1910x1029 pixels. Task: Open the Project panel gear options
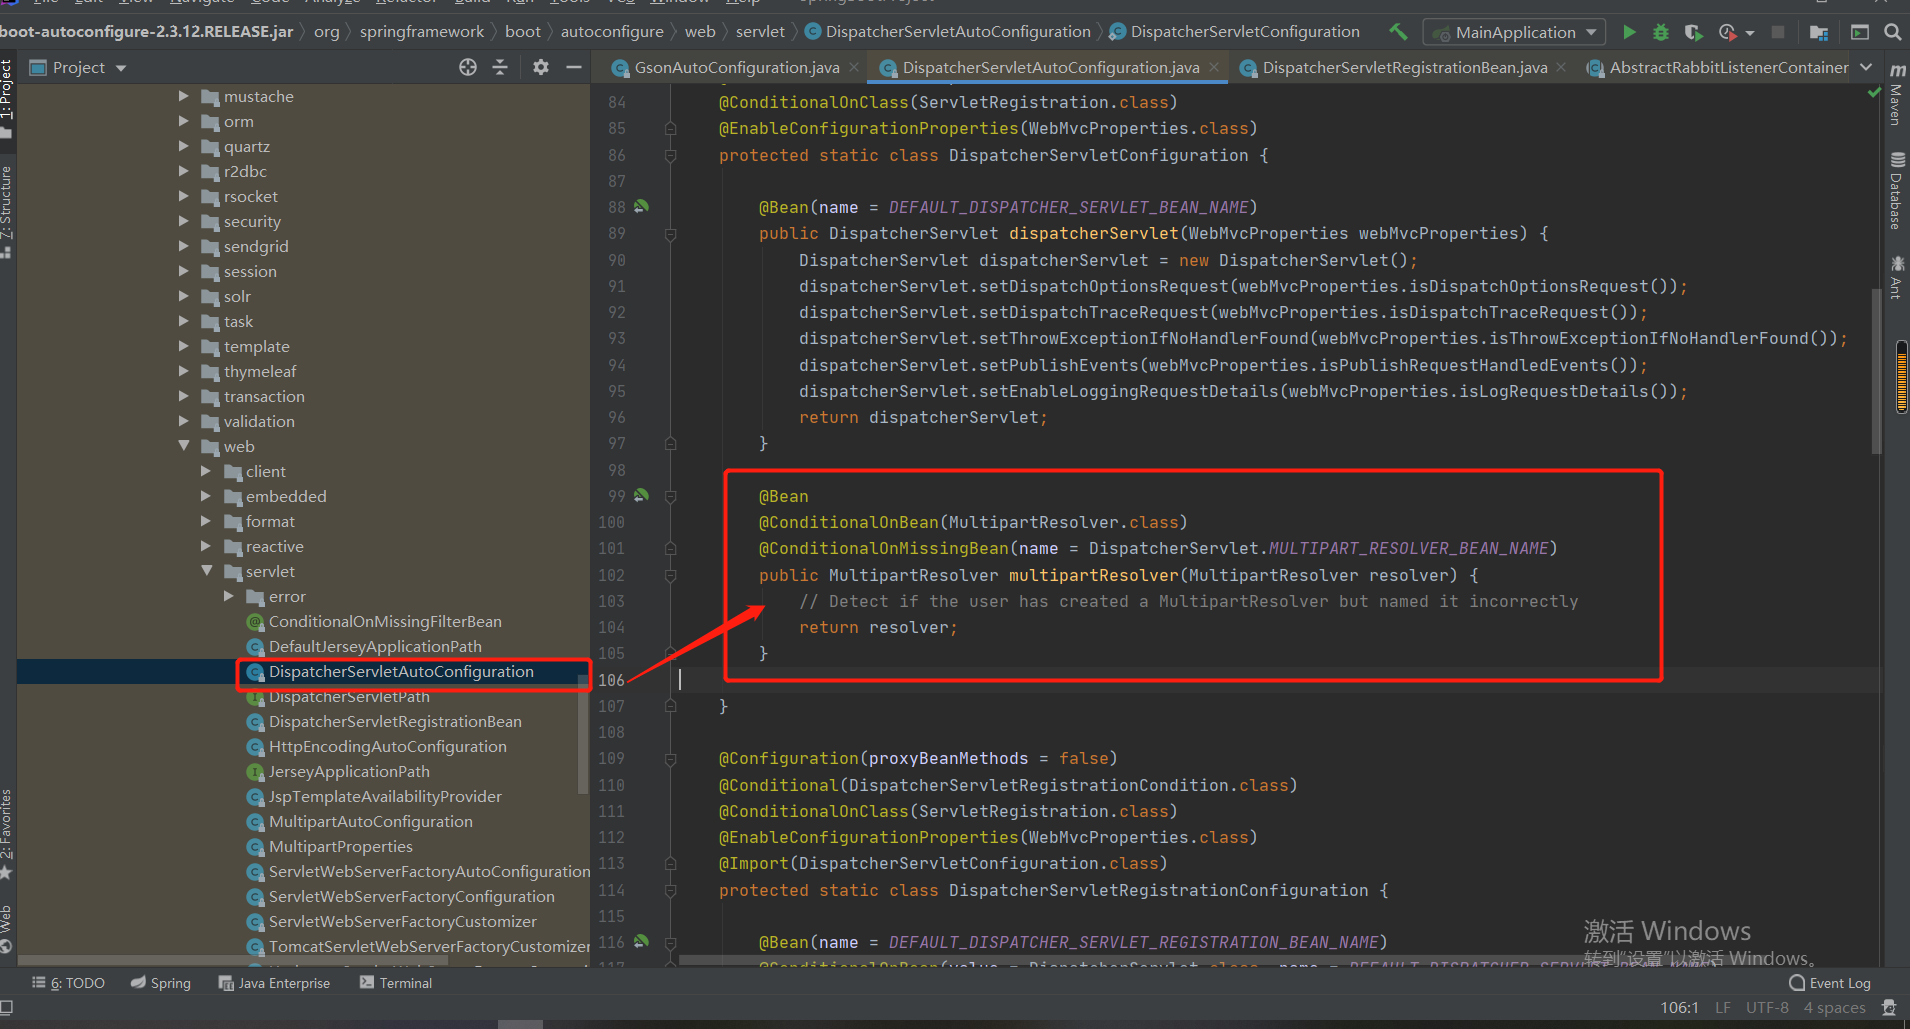click(541, 67)
